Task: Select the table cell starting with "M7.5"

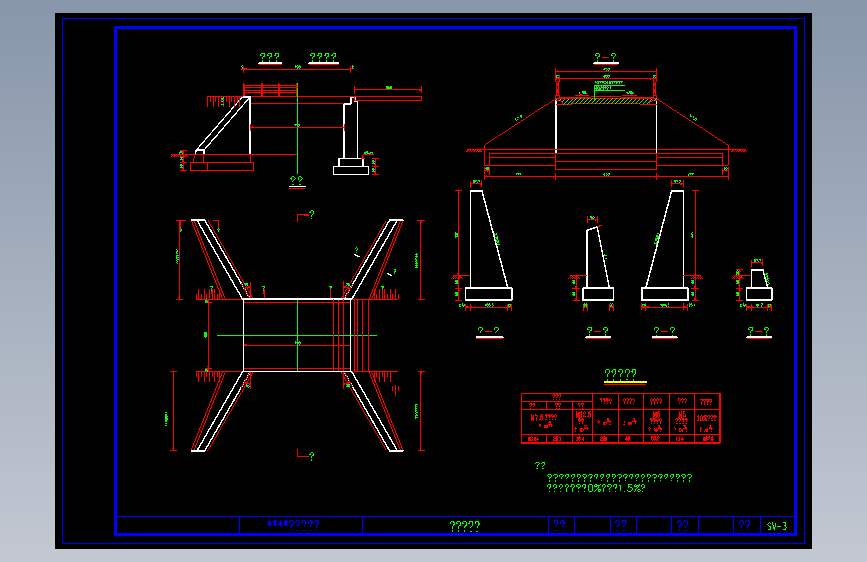Action: tap(546, 422)
